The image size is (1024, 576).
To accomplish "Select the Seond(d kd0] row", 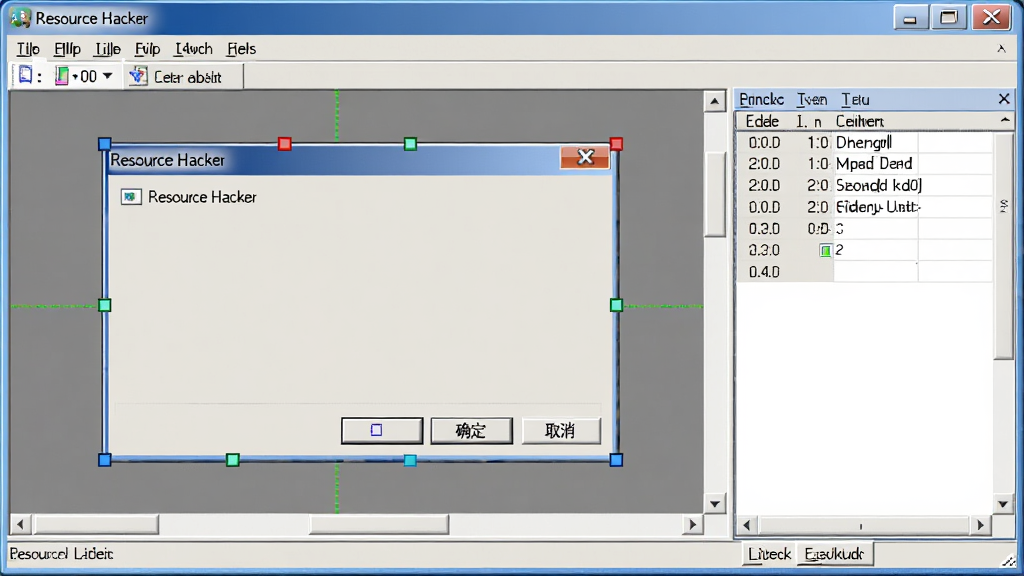I will click(x=865, y=185).
